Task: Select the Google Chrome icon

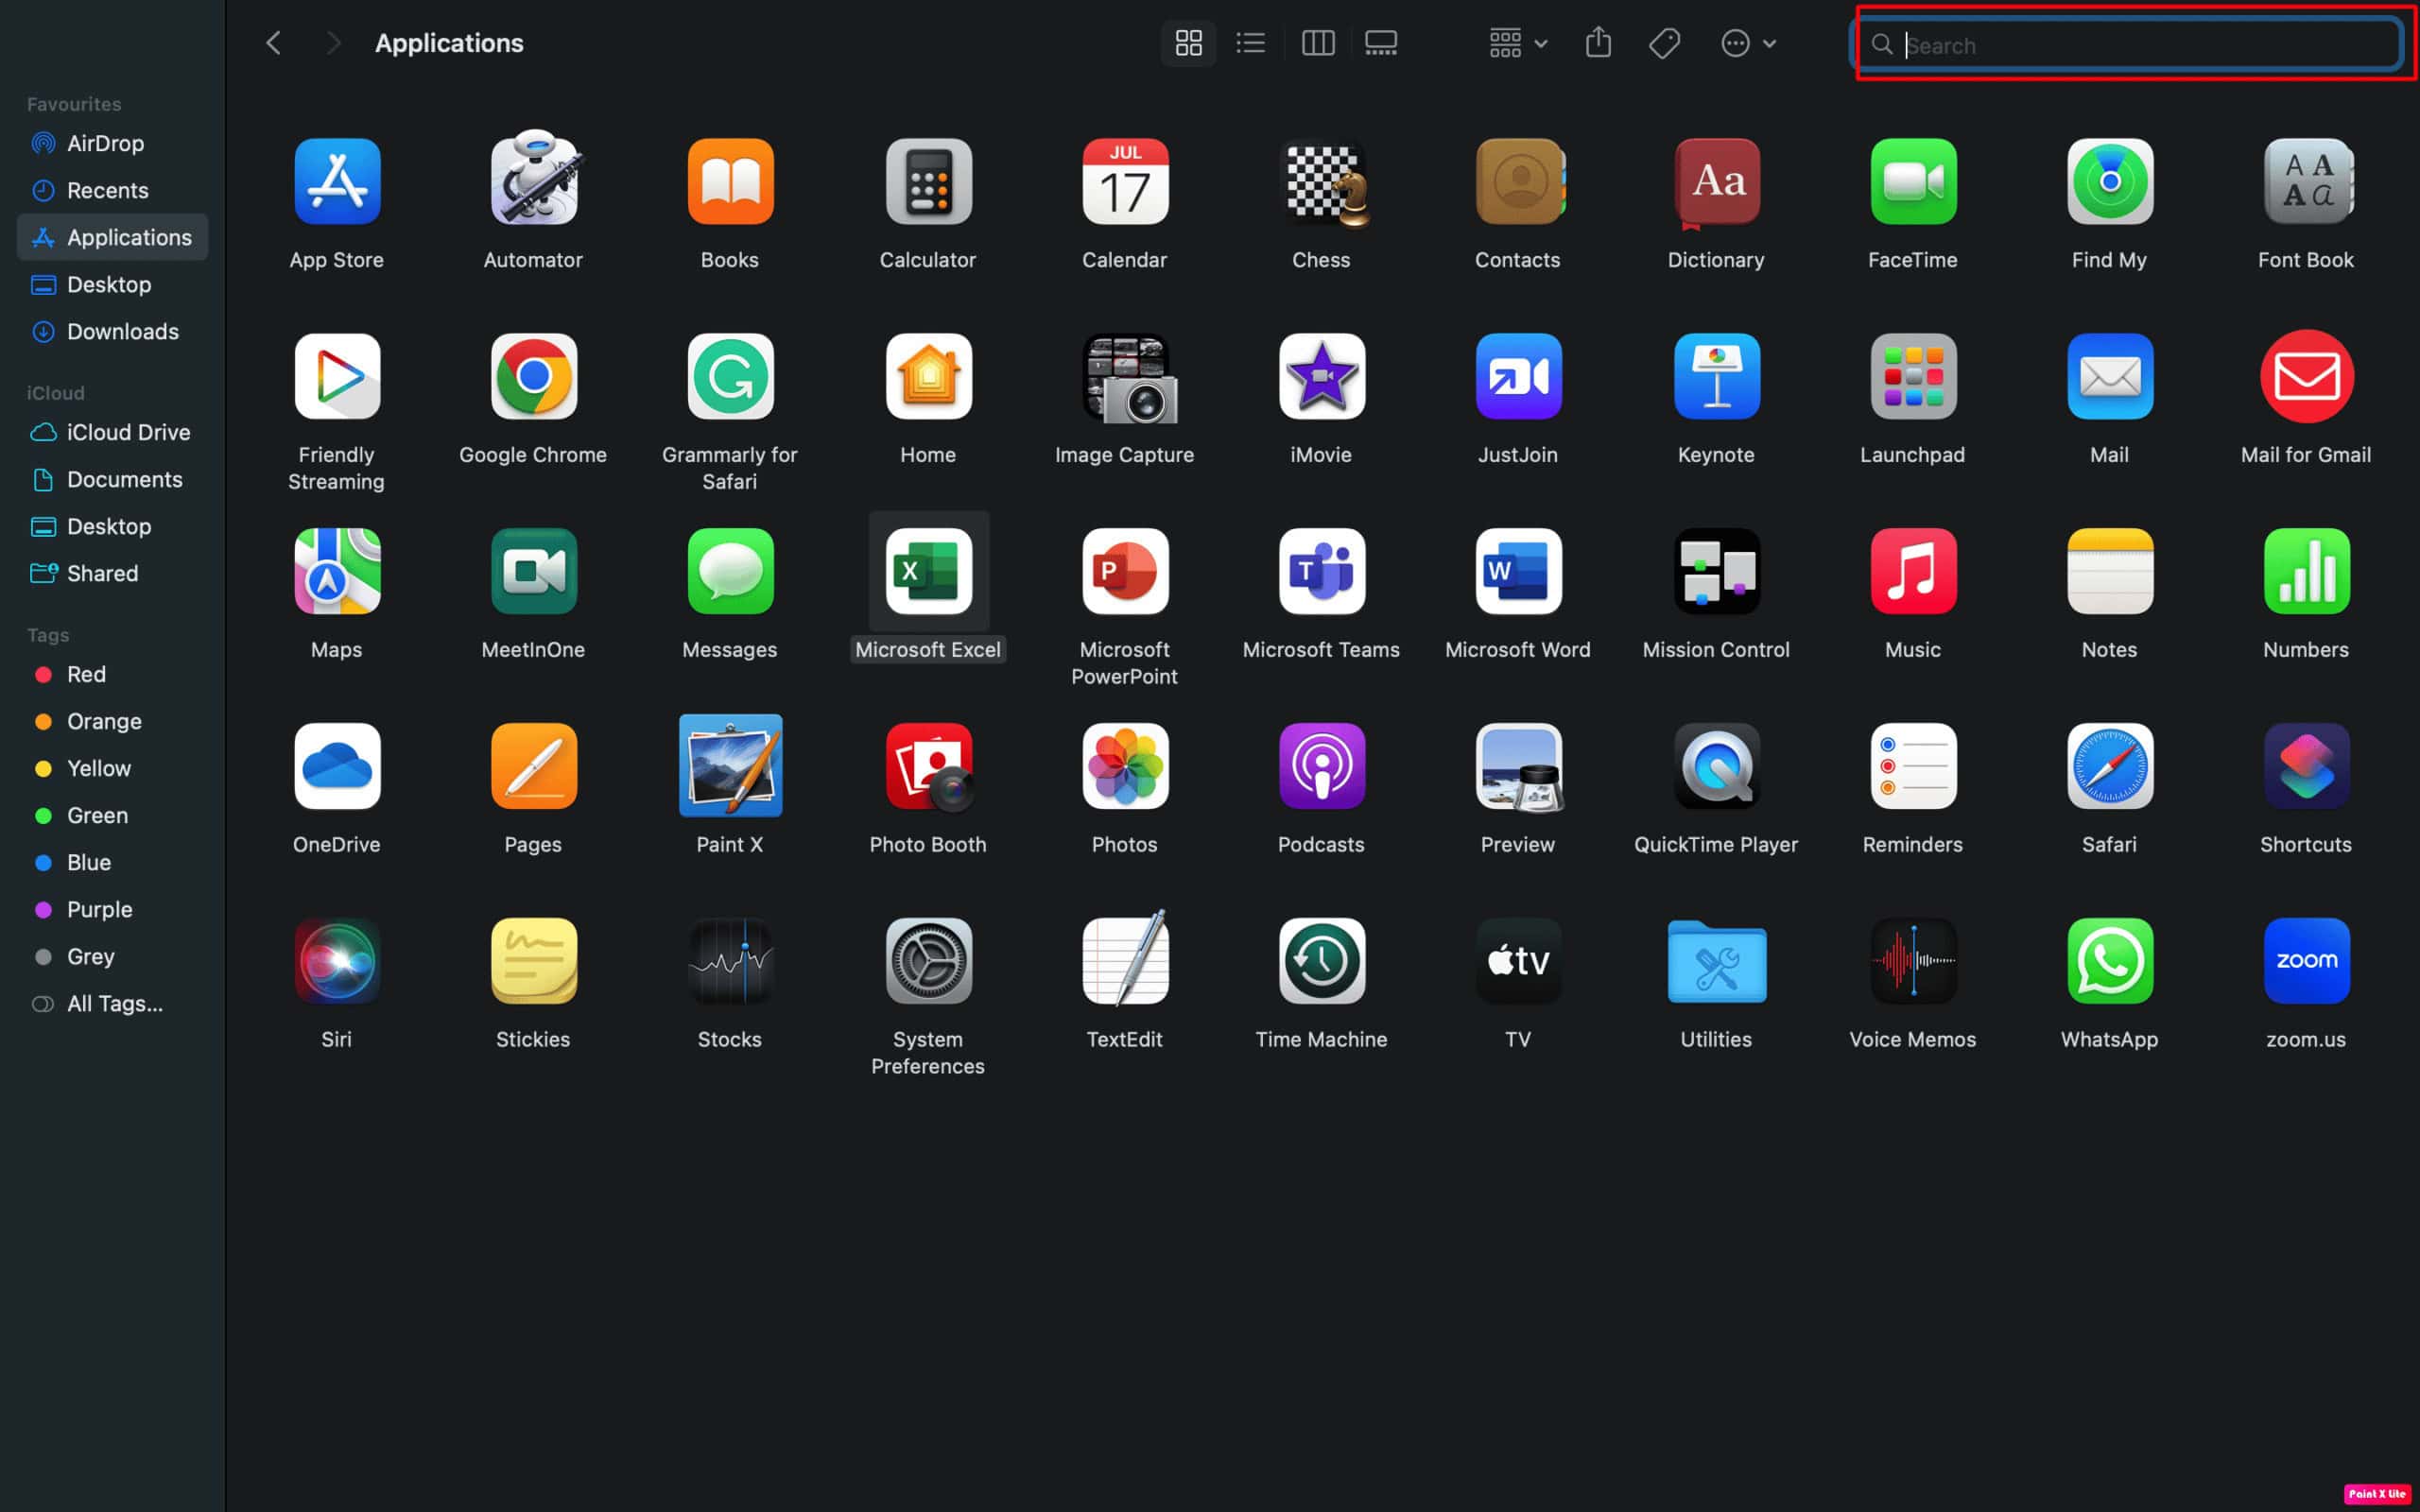Action: (534, 376)
